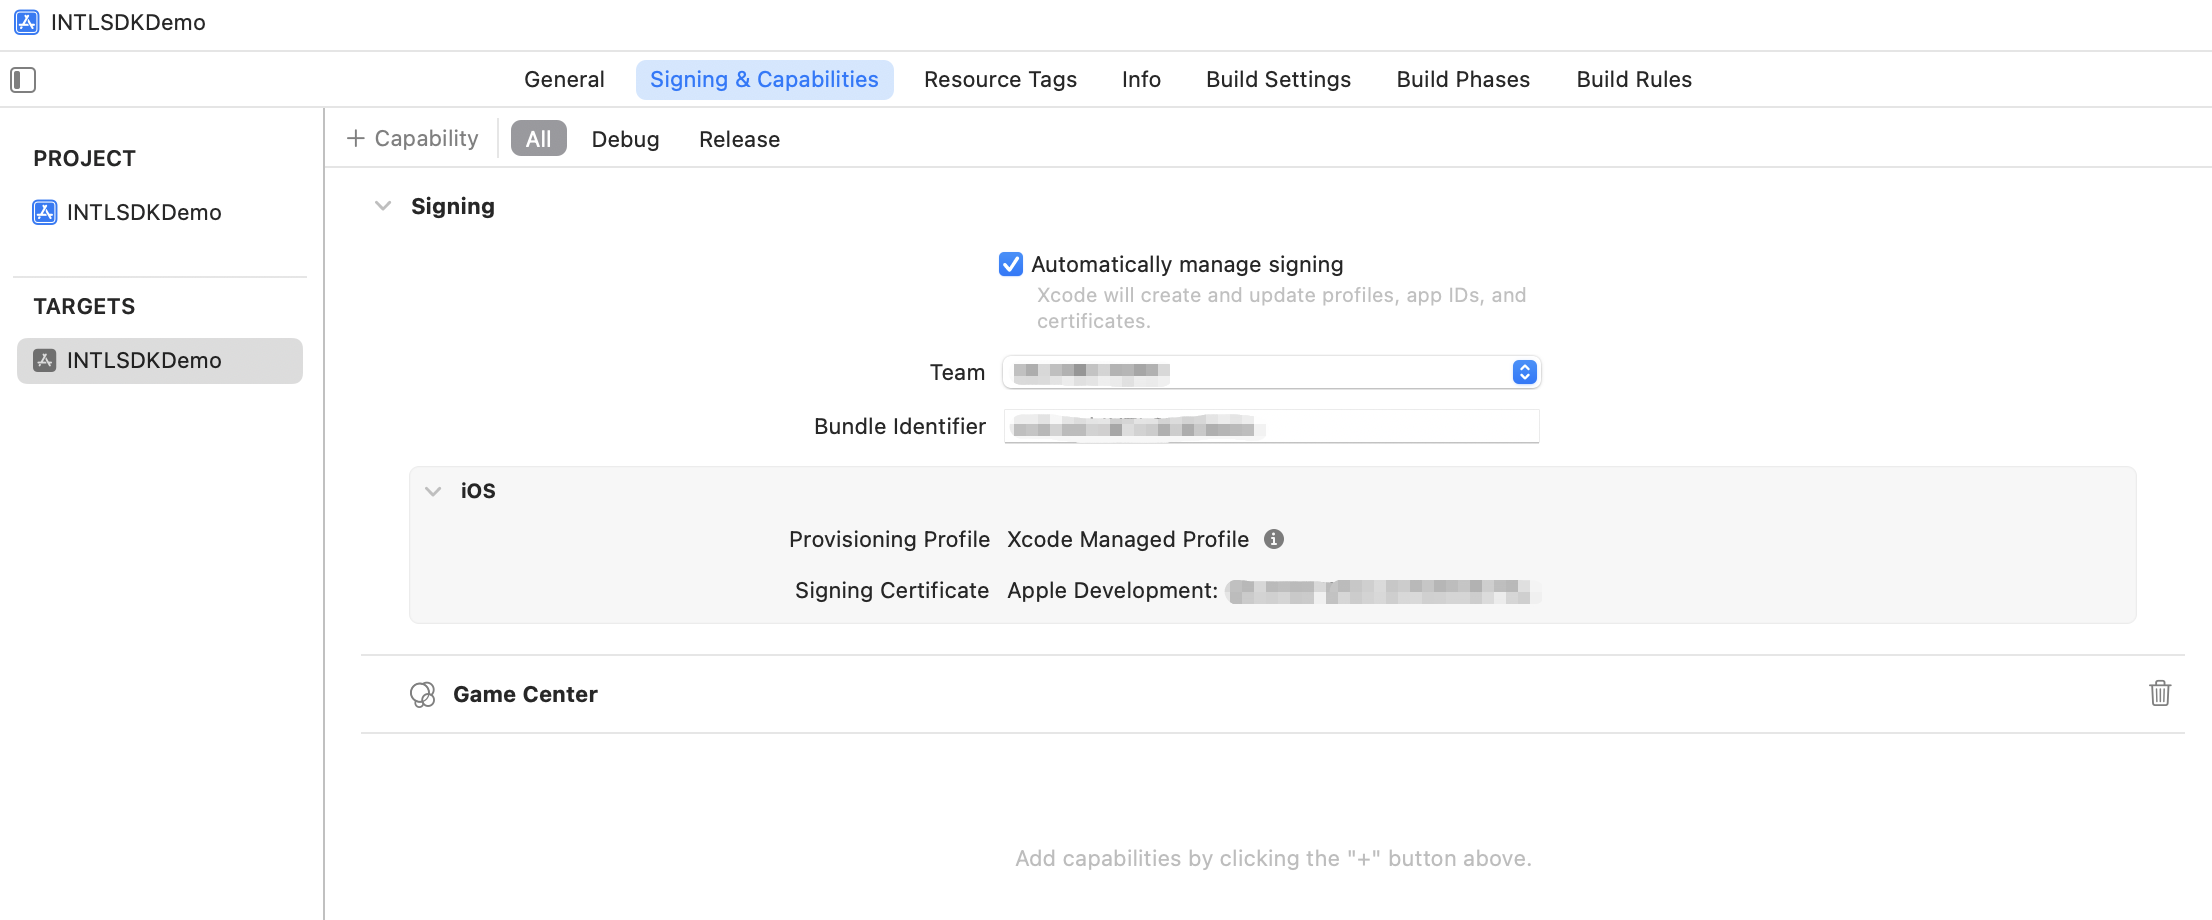This screenshot has height=920, width=2212.
Task: Select the INTLSDKDemo project in the sidebar
Action: coord(143,212)
